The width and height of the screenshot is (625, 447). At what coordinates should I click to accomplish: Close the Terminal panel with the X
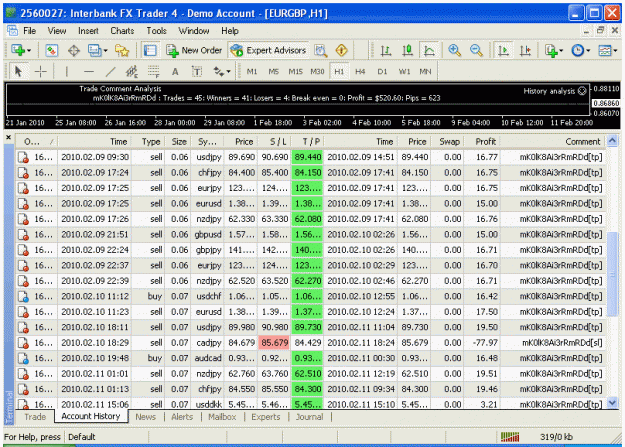click(x=9, y=138)
